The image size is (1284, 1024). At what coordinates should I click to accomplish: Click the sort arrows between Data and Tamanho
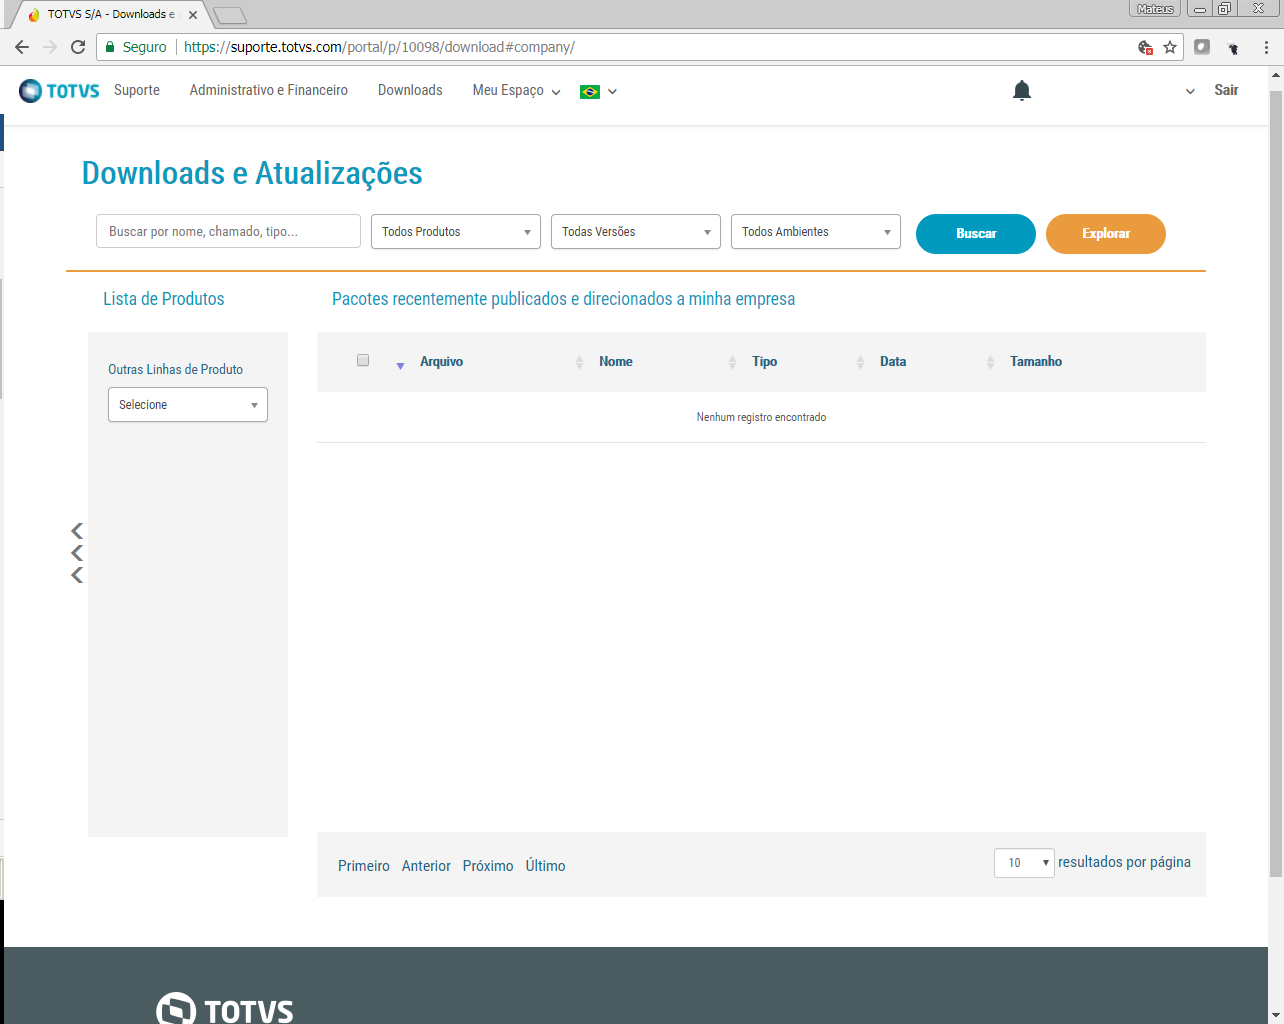coord(990,362)
